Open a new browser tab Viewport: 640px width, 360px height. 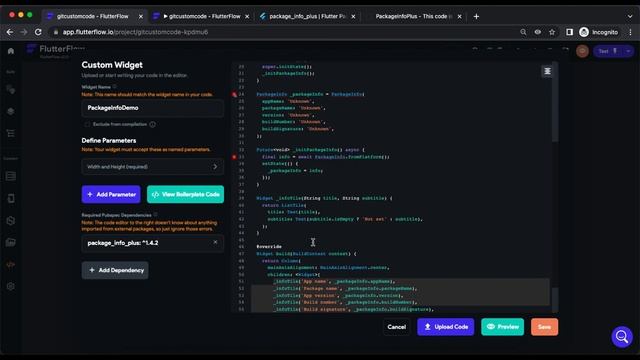pyautogui.click(x=476, y=16)
